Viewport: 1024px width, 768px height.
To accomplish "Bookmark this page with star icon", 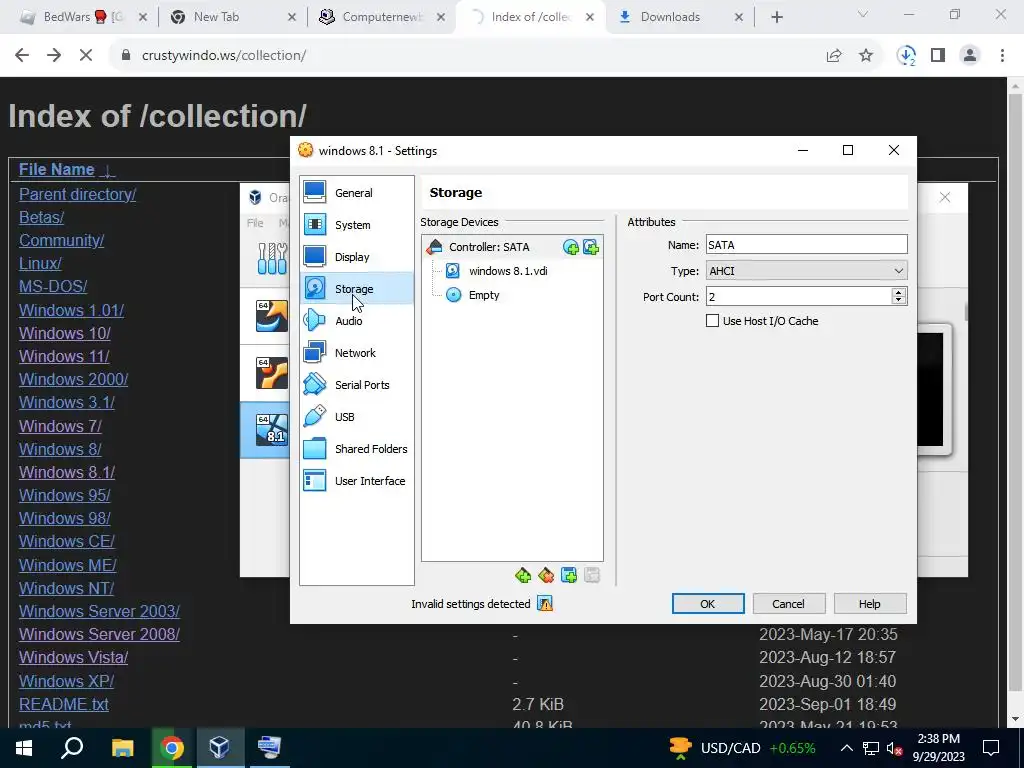I will click(x=866, y=56).
